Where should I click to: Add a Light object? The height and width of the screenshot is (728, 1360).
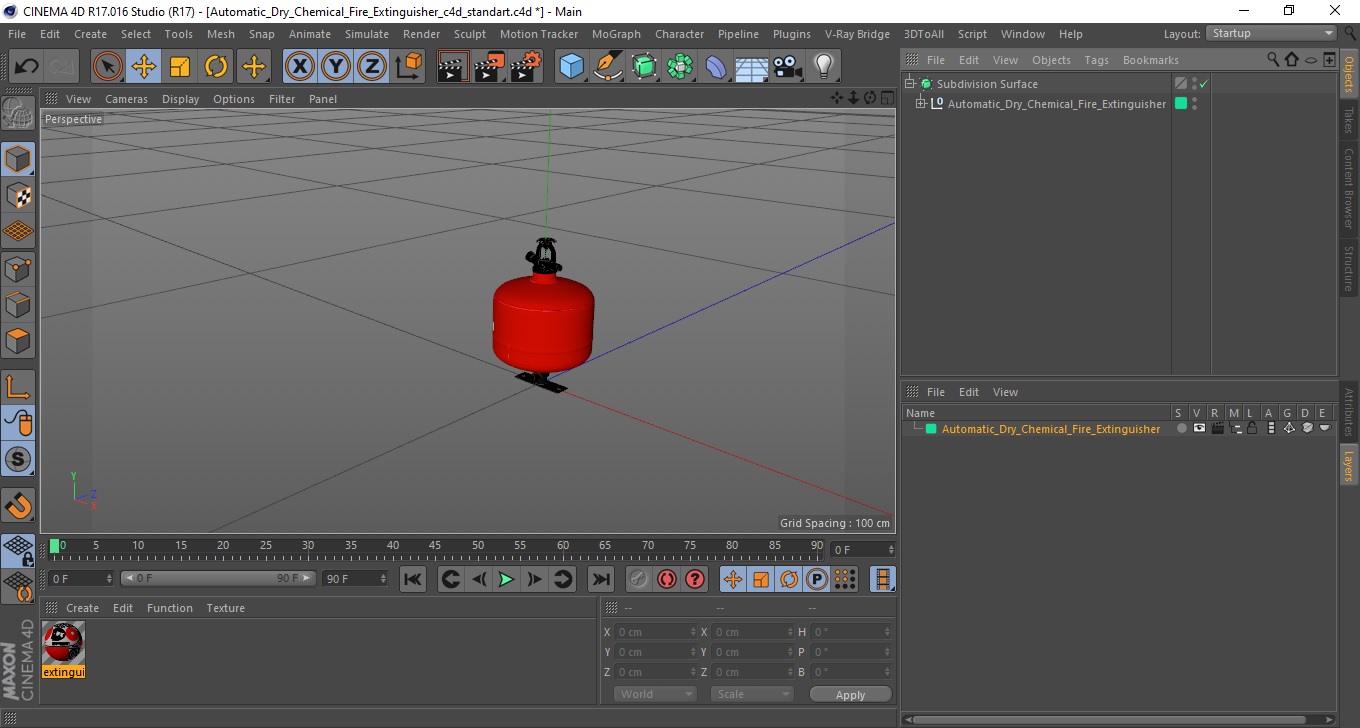pos(824,67)
